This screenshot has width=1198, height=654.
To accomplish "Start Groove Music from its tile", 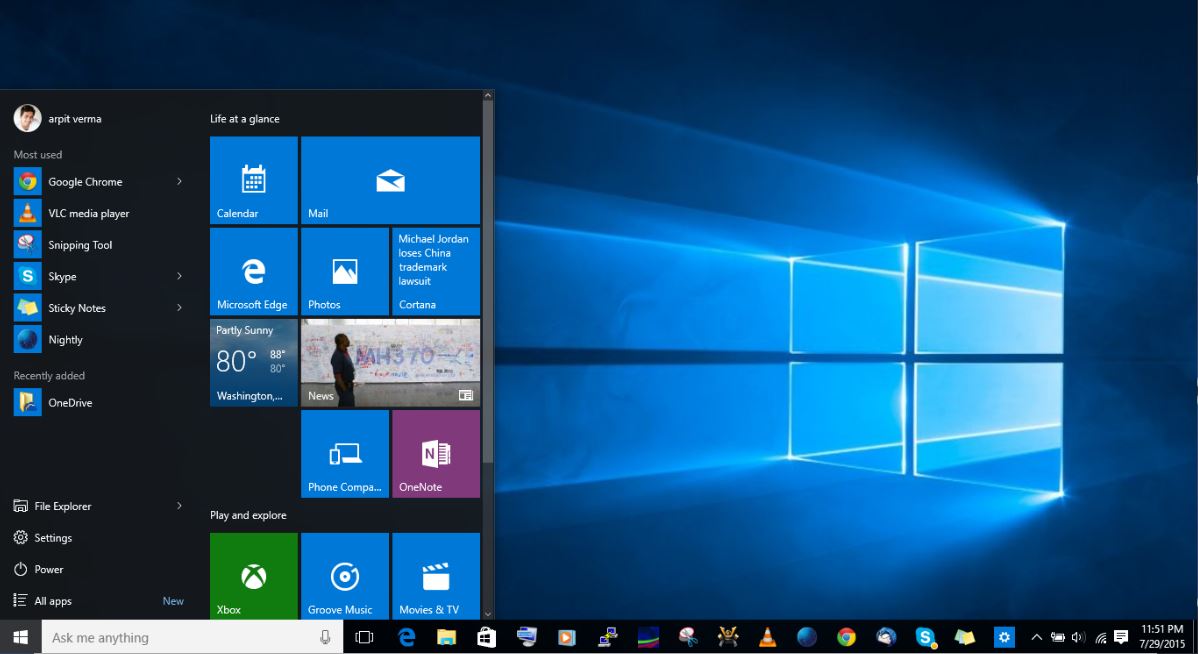I will coord(344,576).
